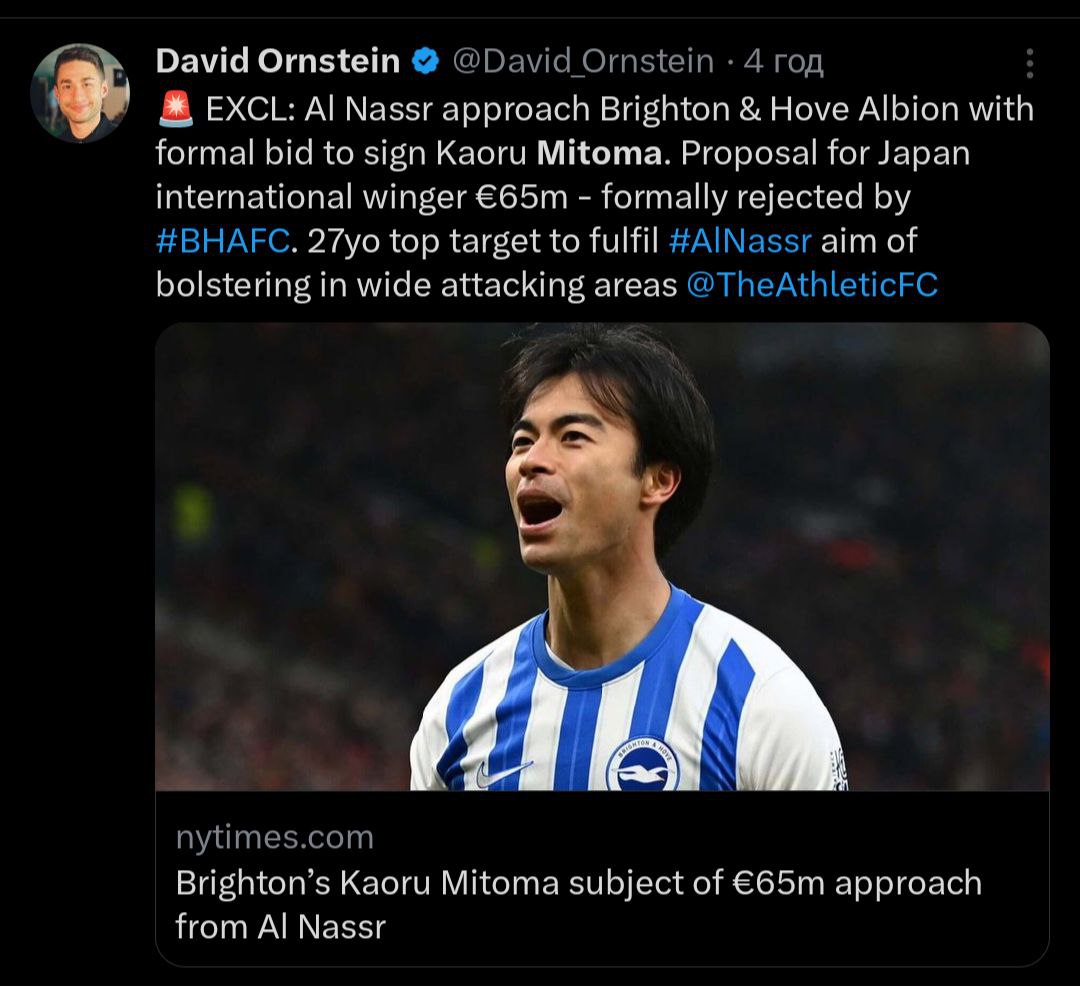The height and width of the screenshot is (986, 1080).
Task: Open the tweet via its '4 год' timestamp
Action: coord(783,61)
